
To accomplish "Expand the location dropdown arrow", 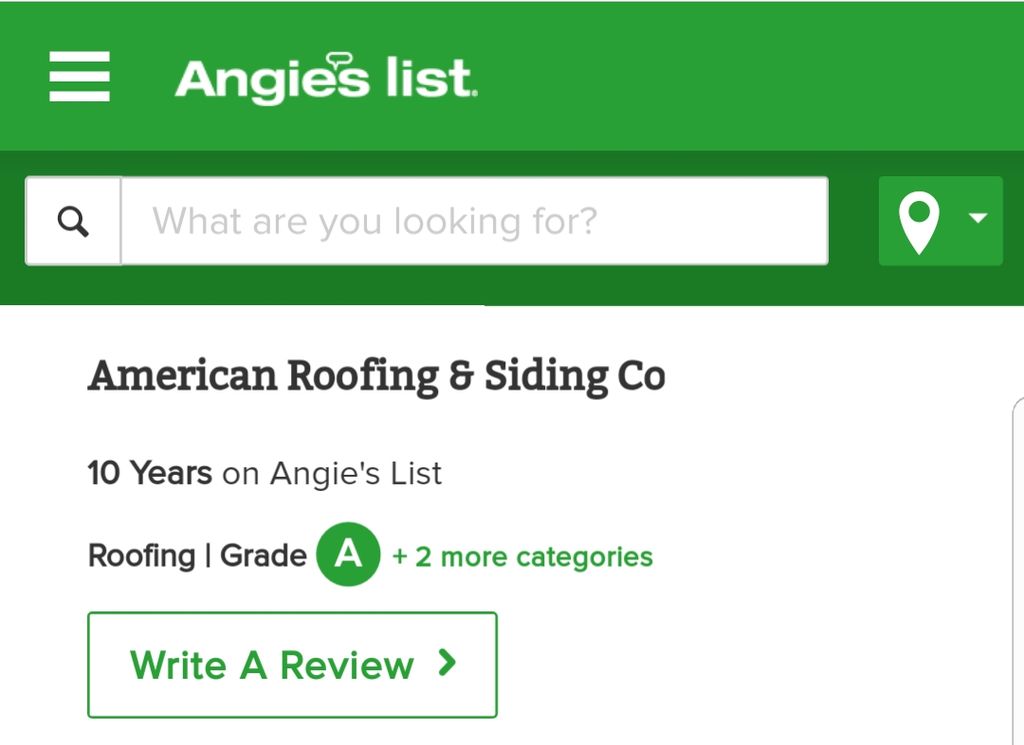I will (x=978, y=217).
